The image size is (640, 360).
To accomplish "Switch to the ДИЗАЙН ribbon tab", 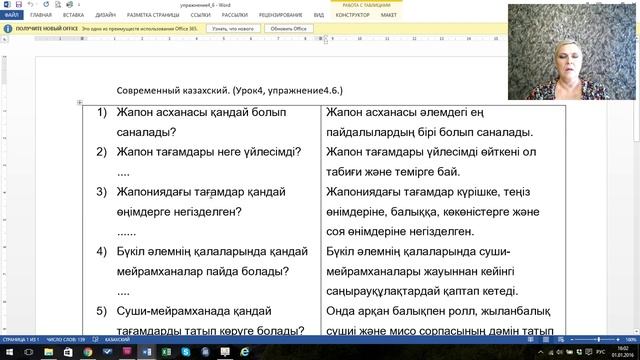I will pyautogui.click(x=105, y=15).
